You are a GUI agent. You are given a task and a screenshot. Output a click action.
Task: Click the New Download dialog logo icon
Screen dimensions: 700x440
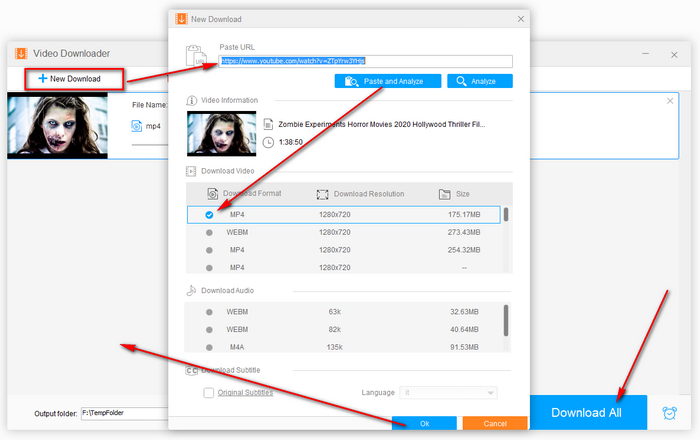pyautogui.click(x=181, y=19)
